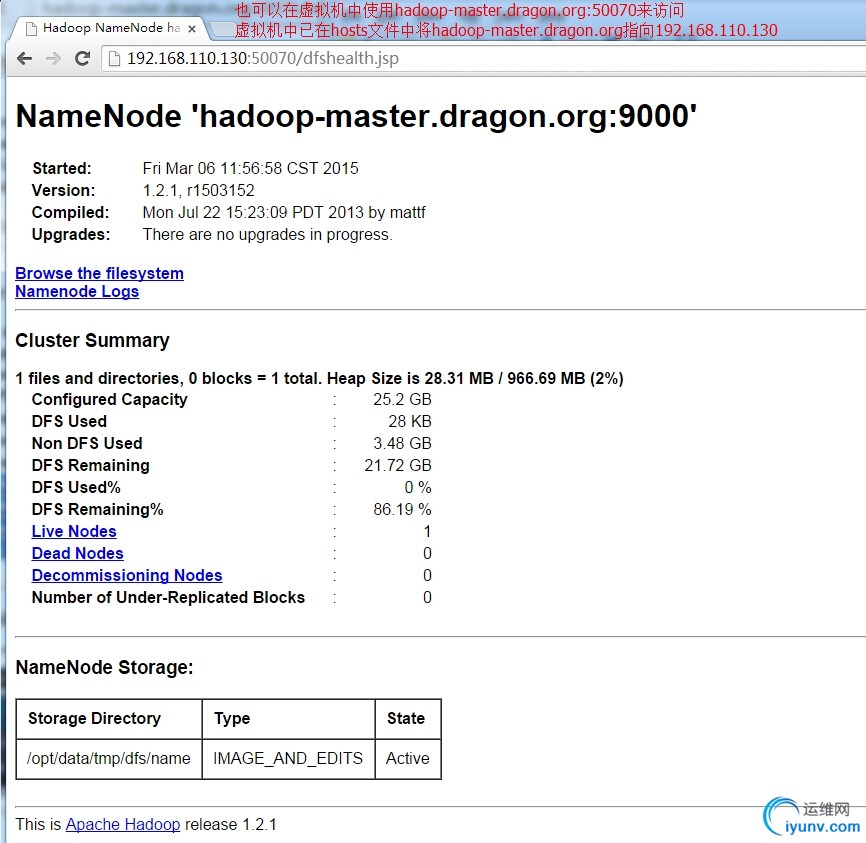
Task: Click the DFS Remaining value 21.72 GB
Action: (x=398, y=465)
